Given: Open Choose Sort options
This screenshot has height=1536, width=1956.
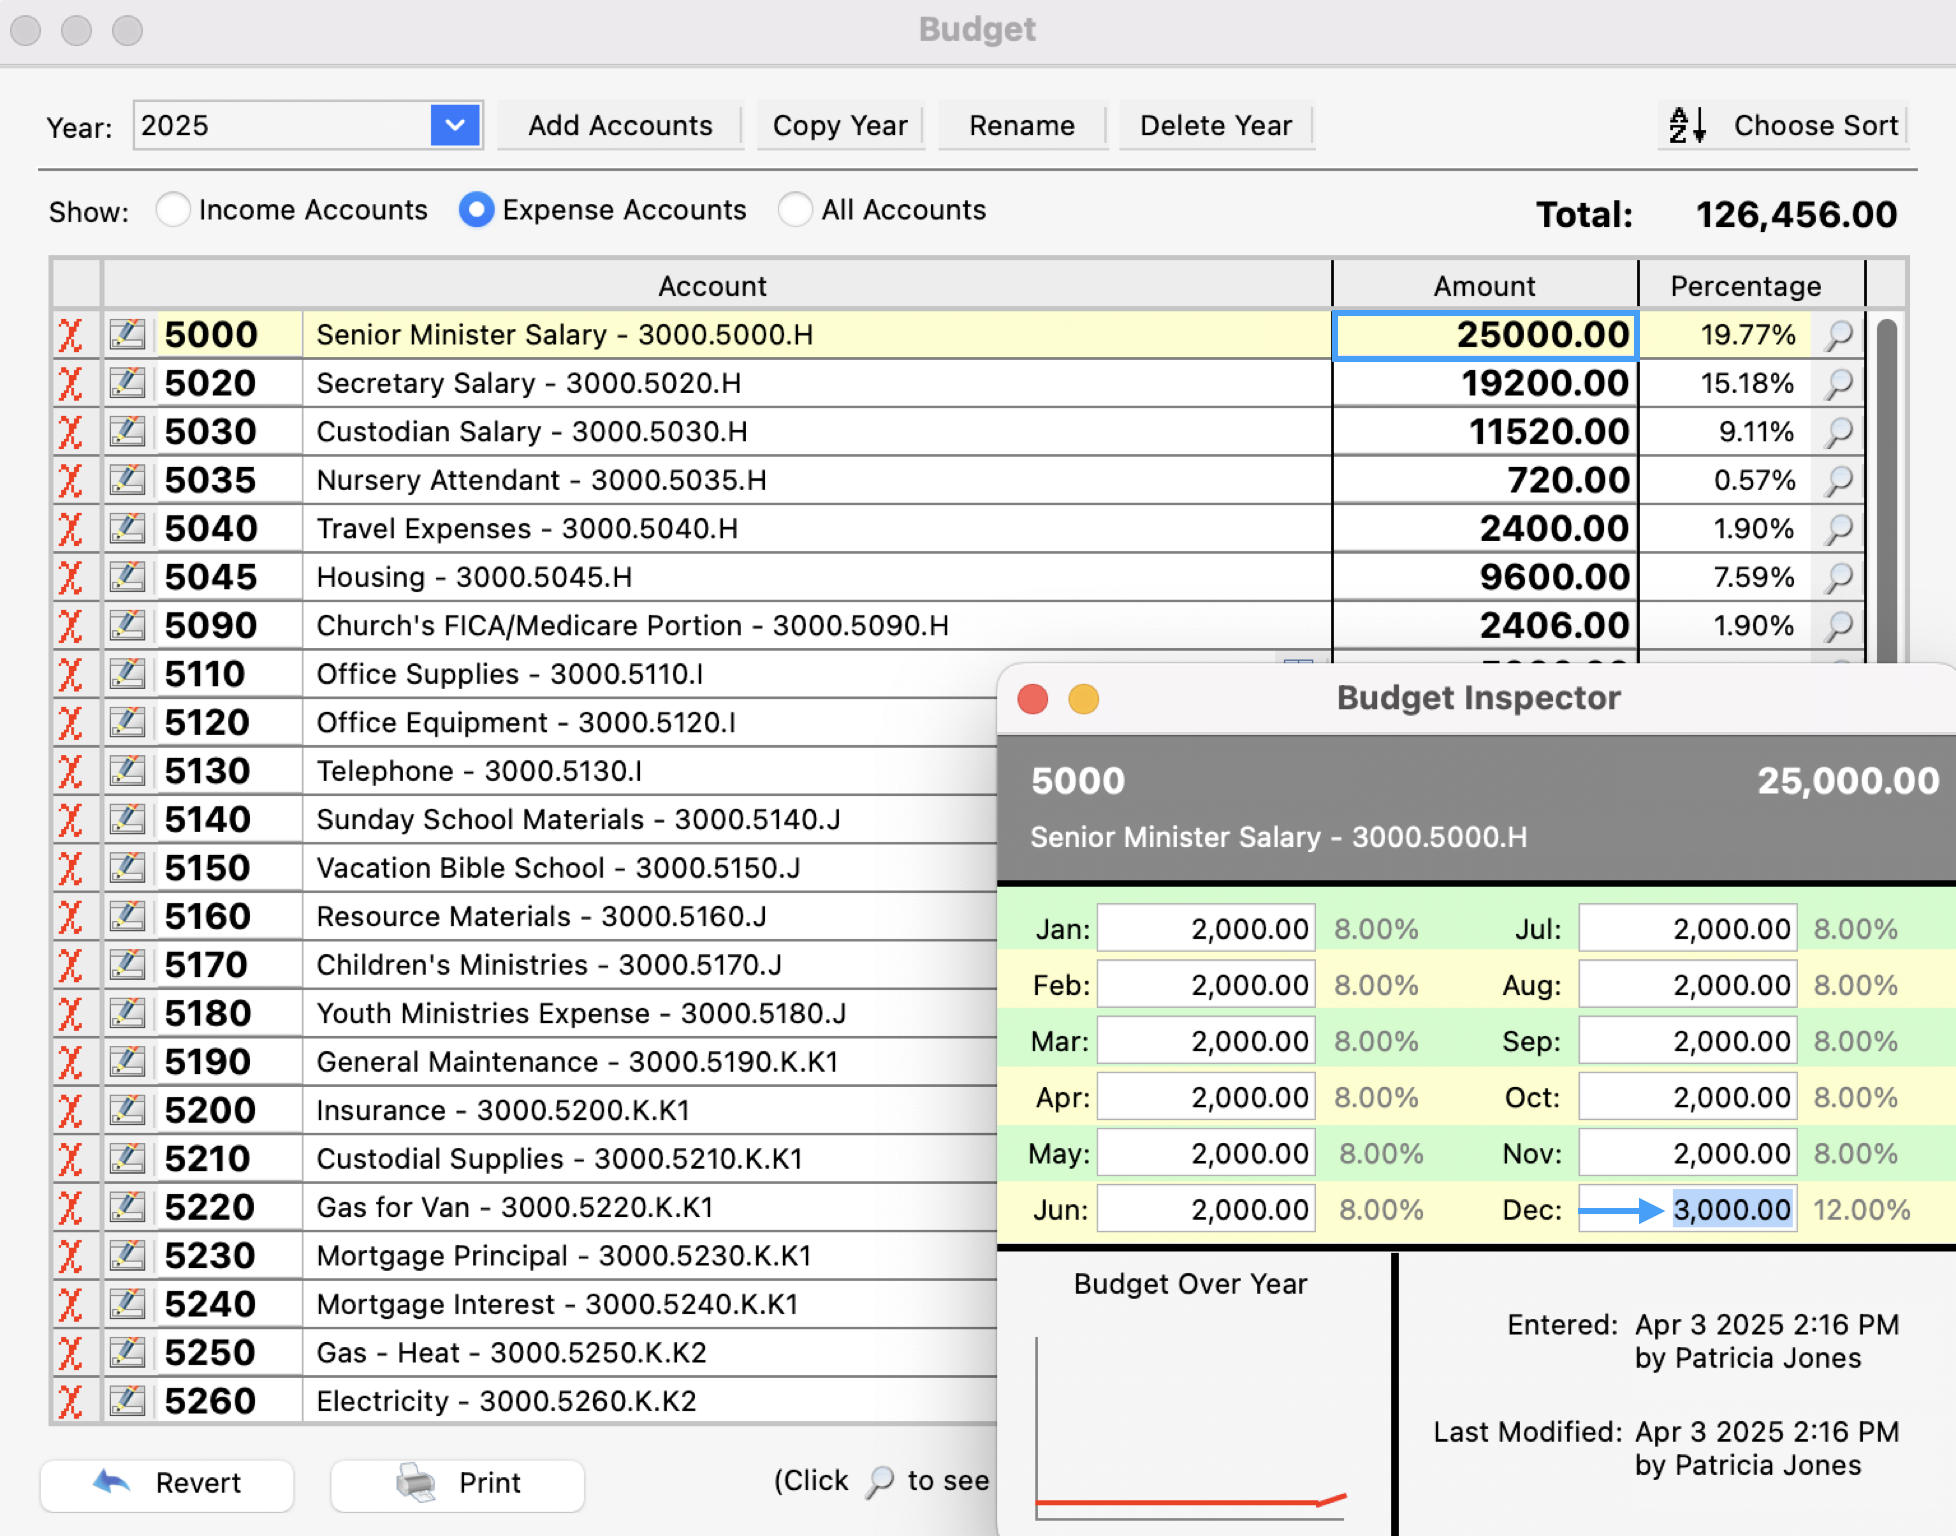Looking at the screenshot, I should [x=1814, y=126].
